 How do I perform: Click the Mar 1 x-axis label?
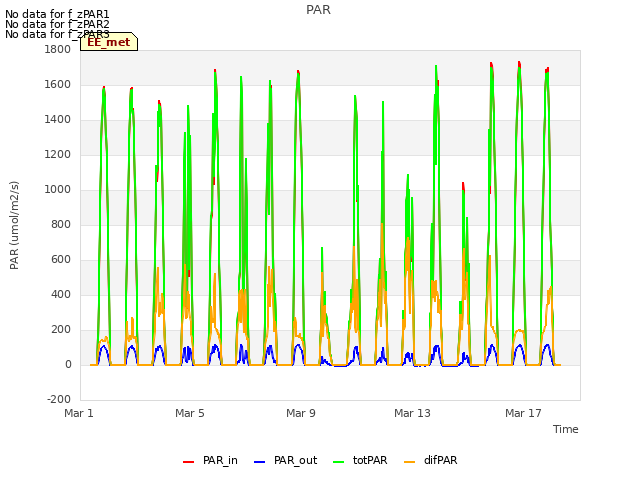click(x=79, y=413)
